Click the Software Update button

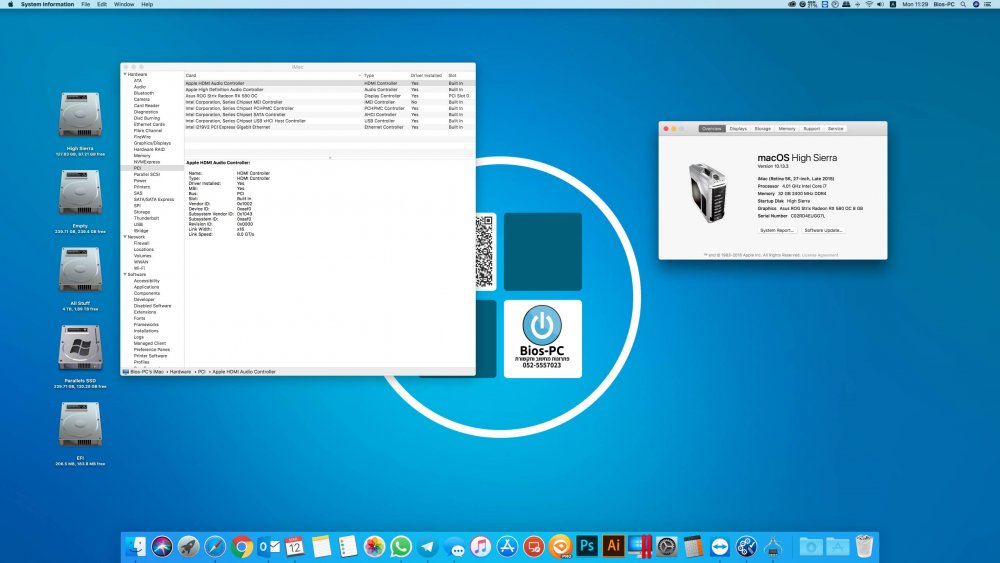(x=823, y=230)
